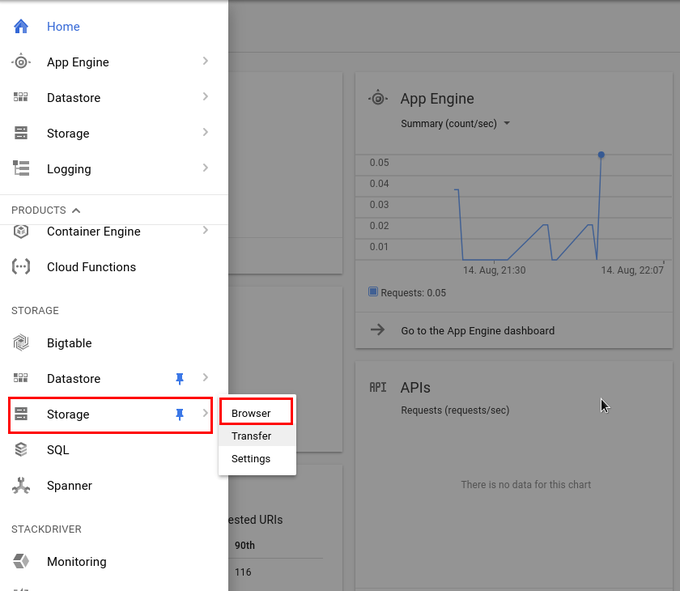This screenshot has height=591, width=680.
Task: Expand Datastore chevron in STORAGE section
Action: (205, 378)
